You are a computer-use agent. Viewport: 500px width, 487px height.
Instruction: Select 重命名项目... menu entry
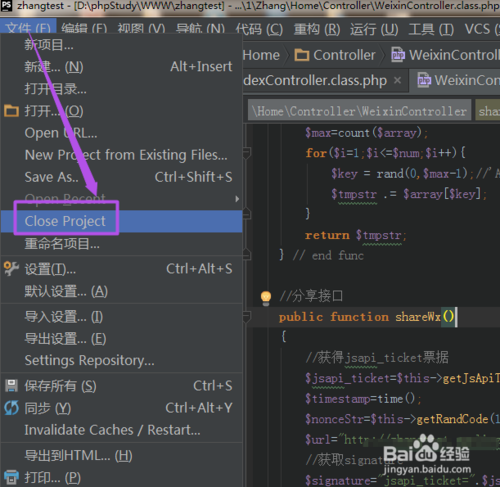121,244
